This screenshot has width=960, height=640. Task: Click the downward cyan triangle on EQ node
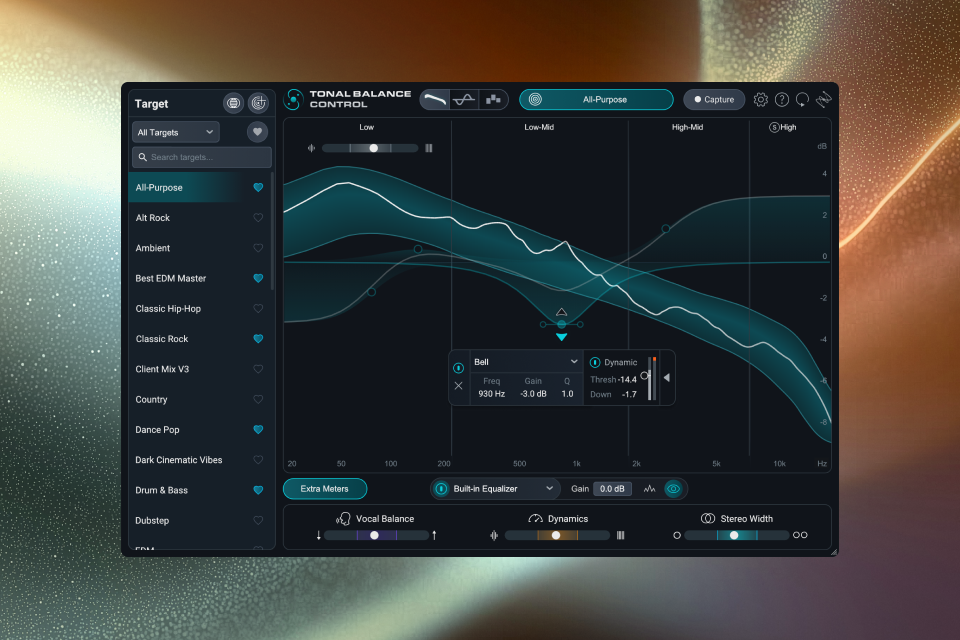561,337
